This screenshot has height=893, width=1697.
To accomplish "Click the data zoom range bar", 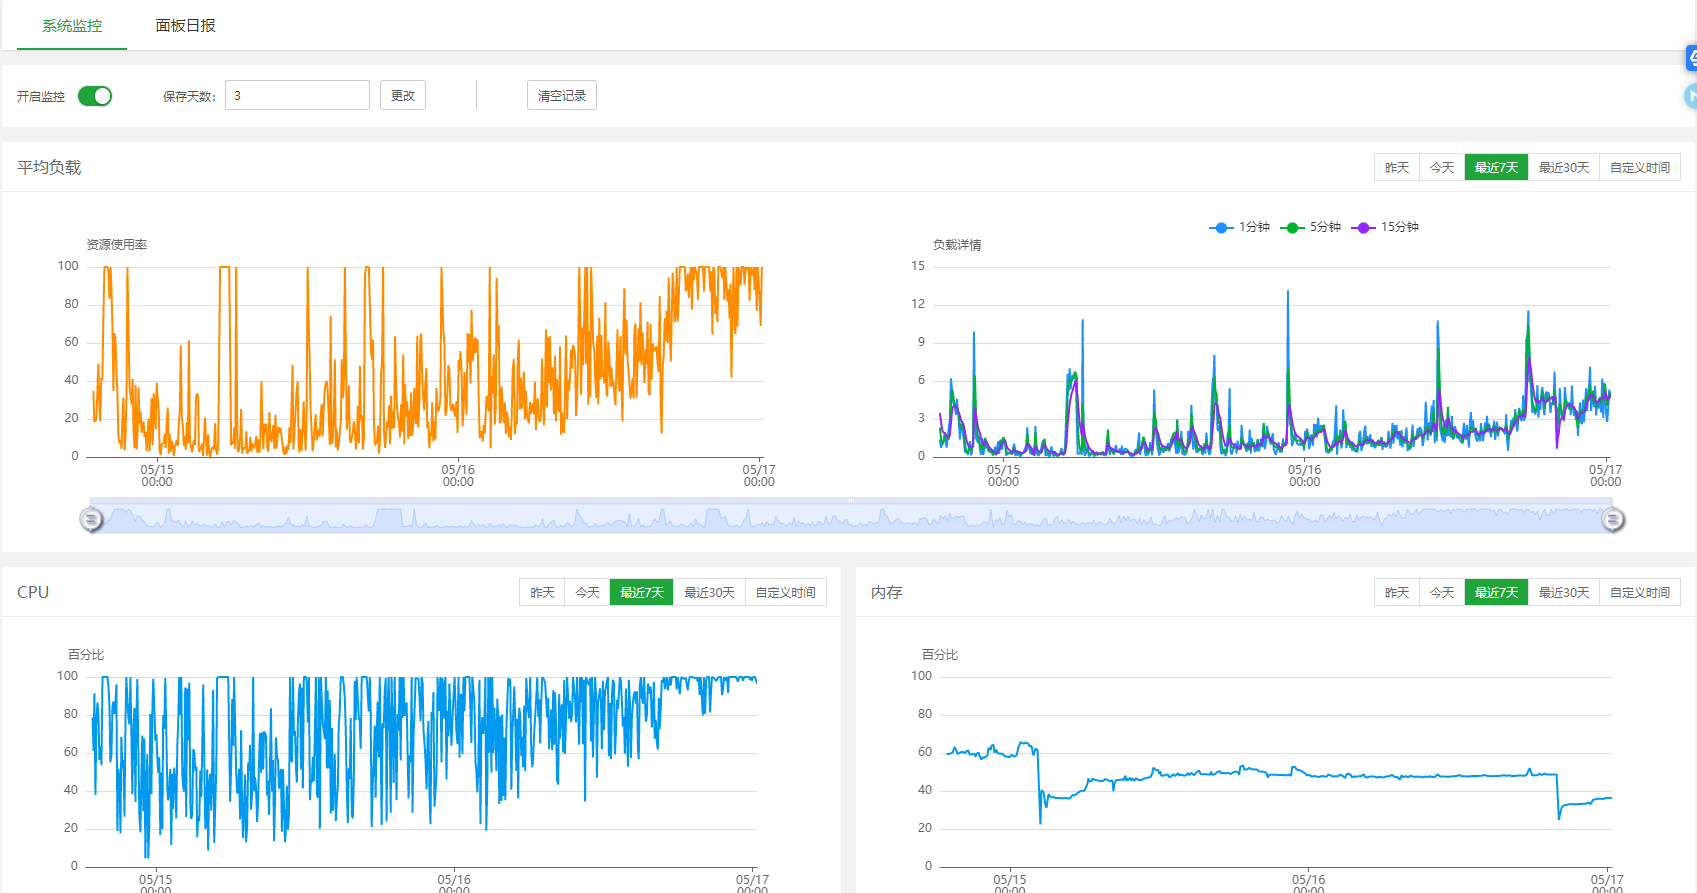I will [851, 518].
